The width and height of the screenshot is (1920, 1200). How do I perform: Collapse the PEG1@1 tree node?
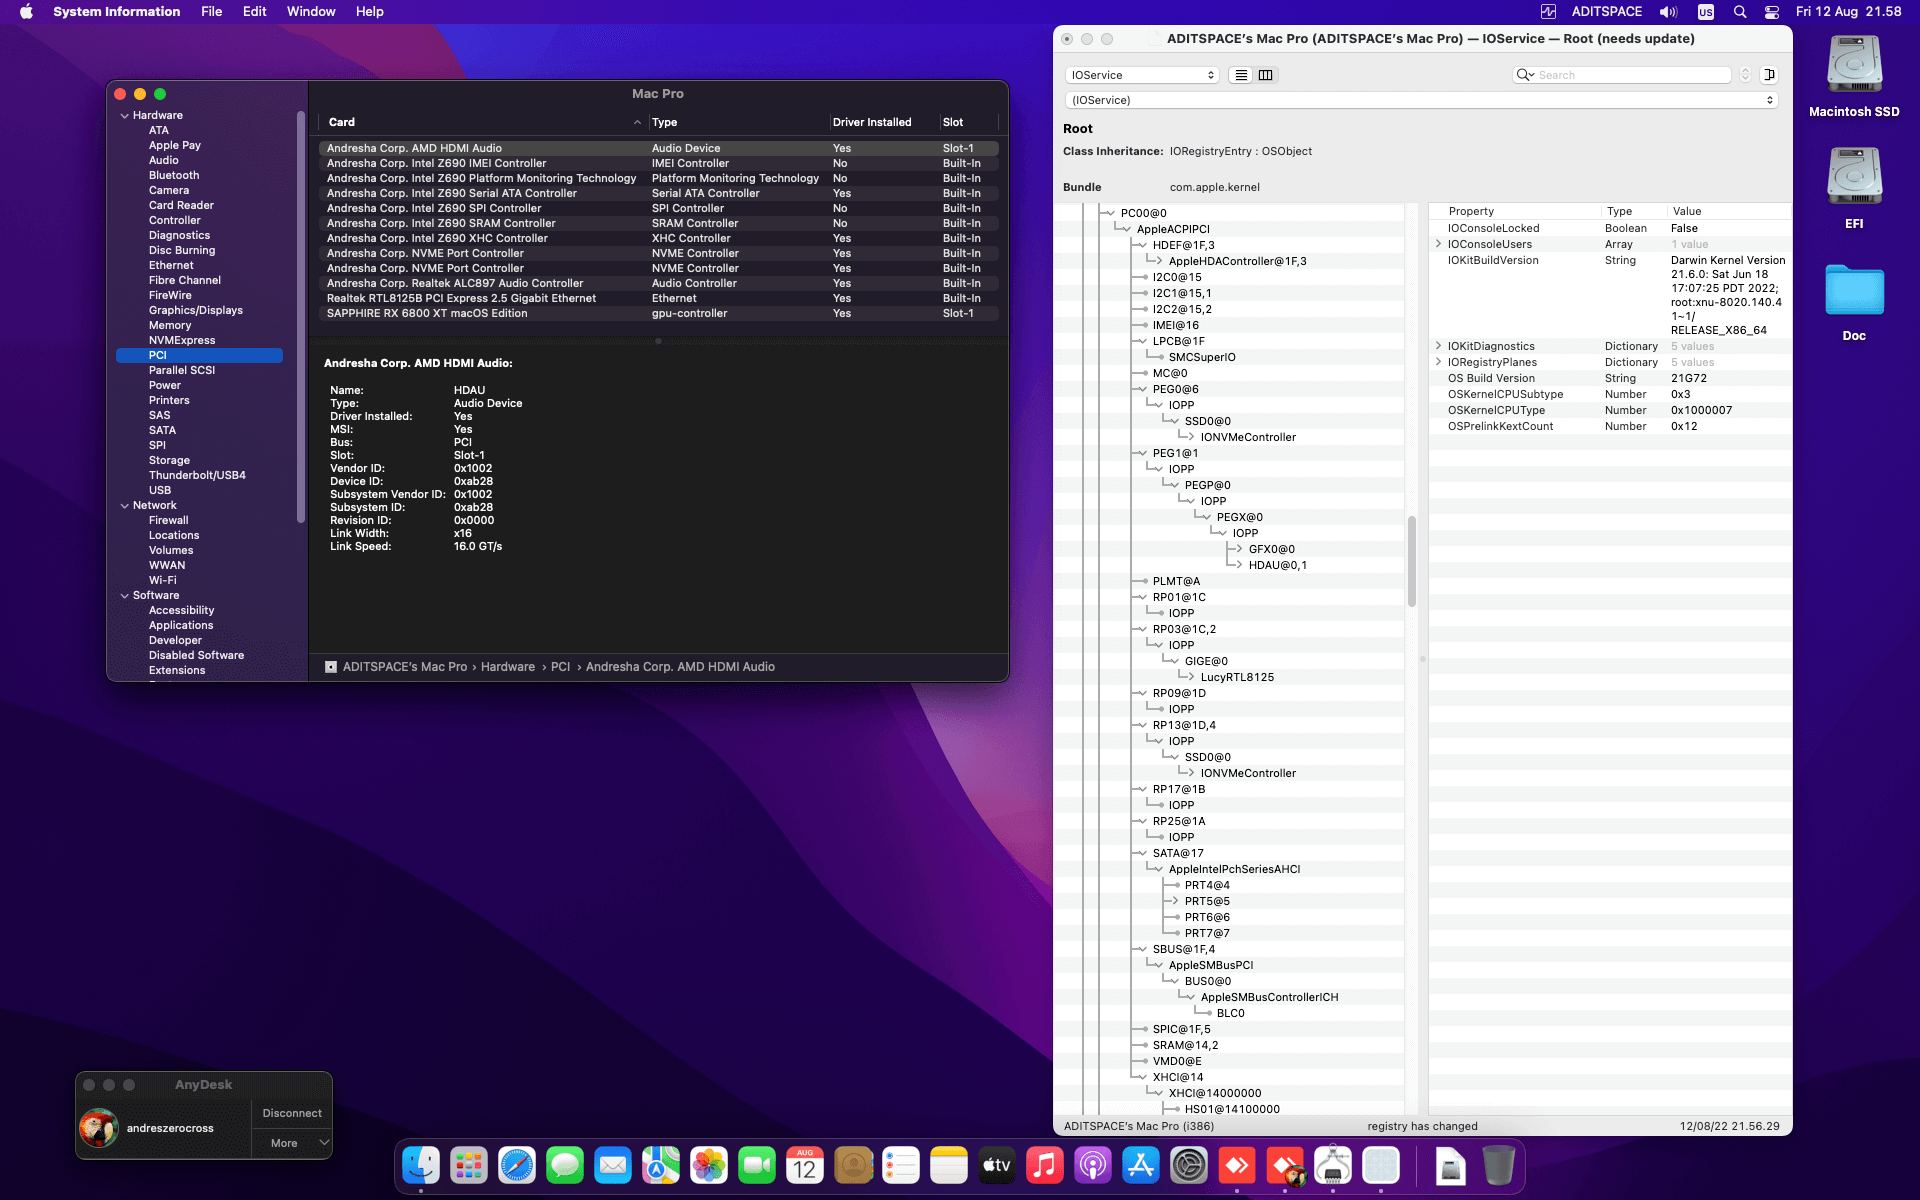pos(1141,453)
